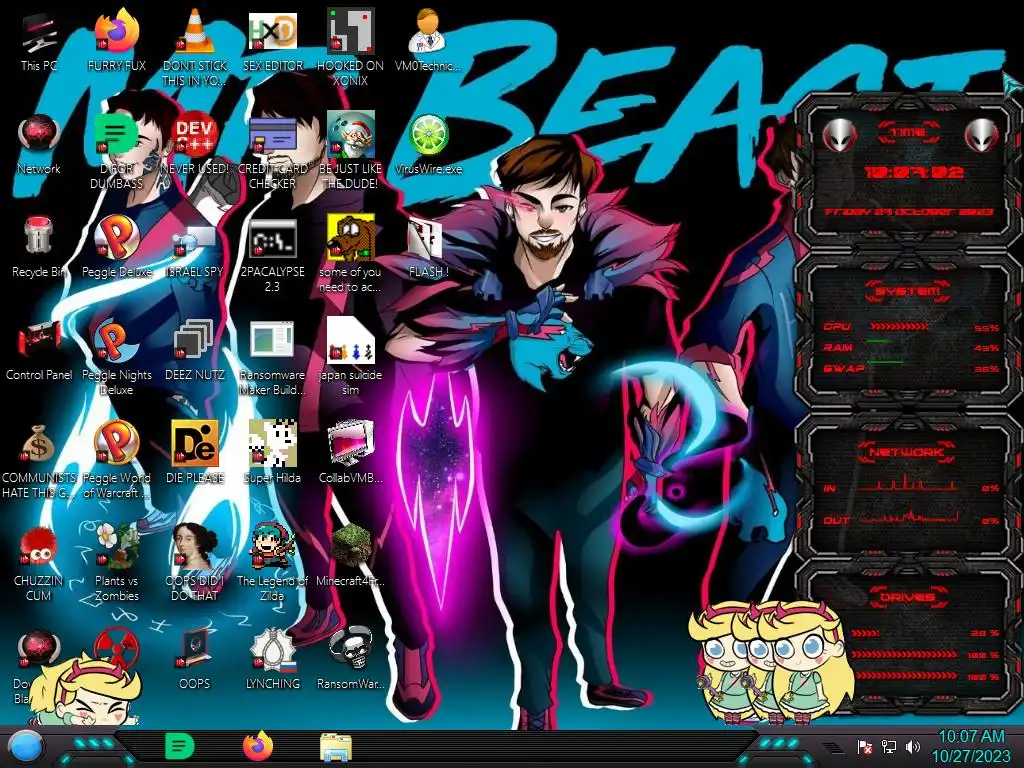
Task: Open the VM0Technic desktop icon
Action: (428, 31)
